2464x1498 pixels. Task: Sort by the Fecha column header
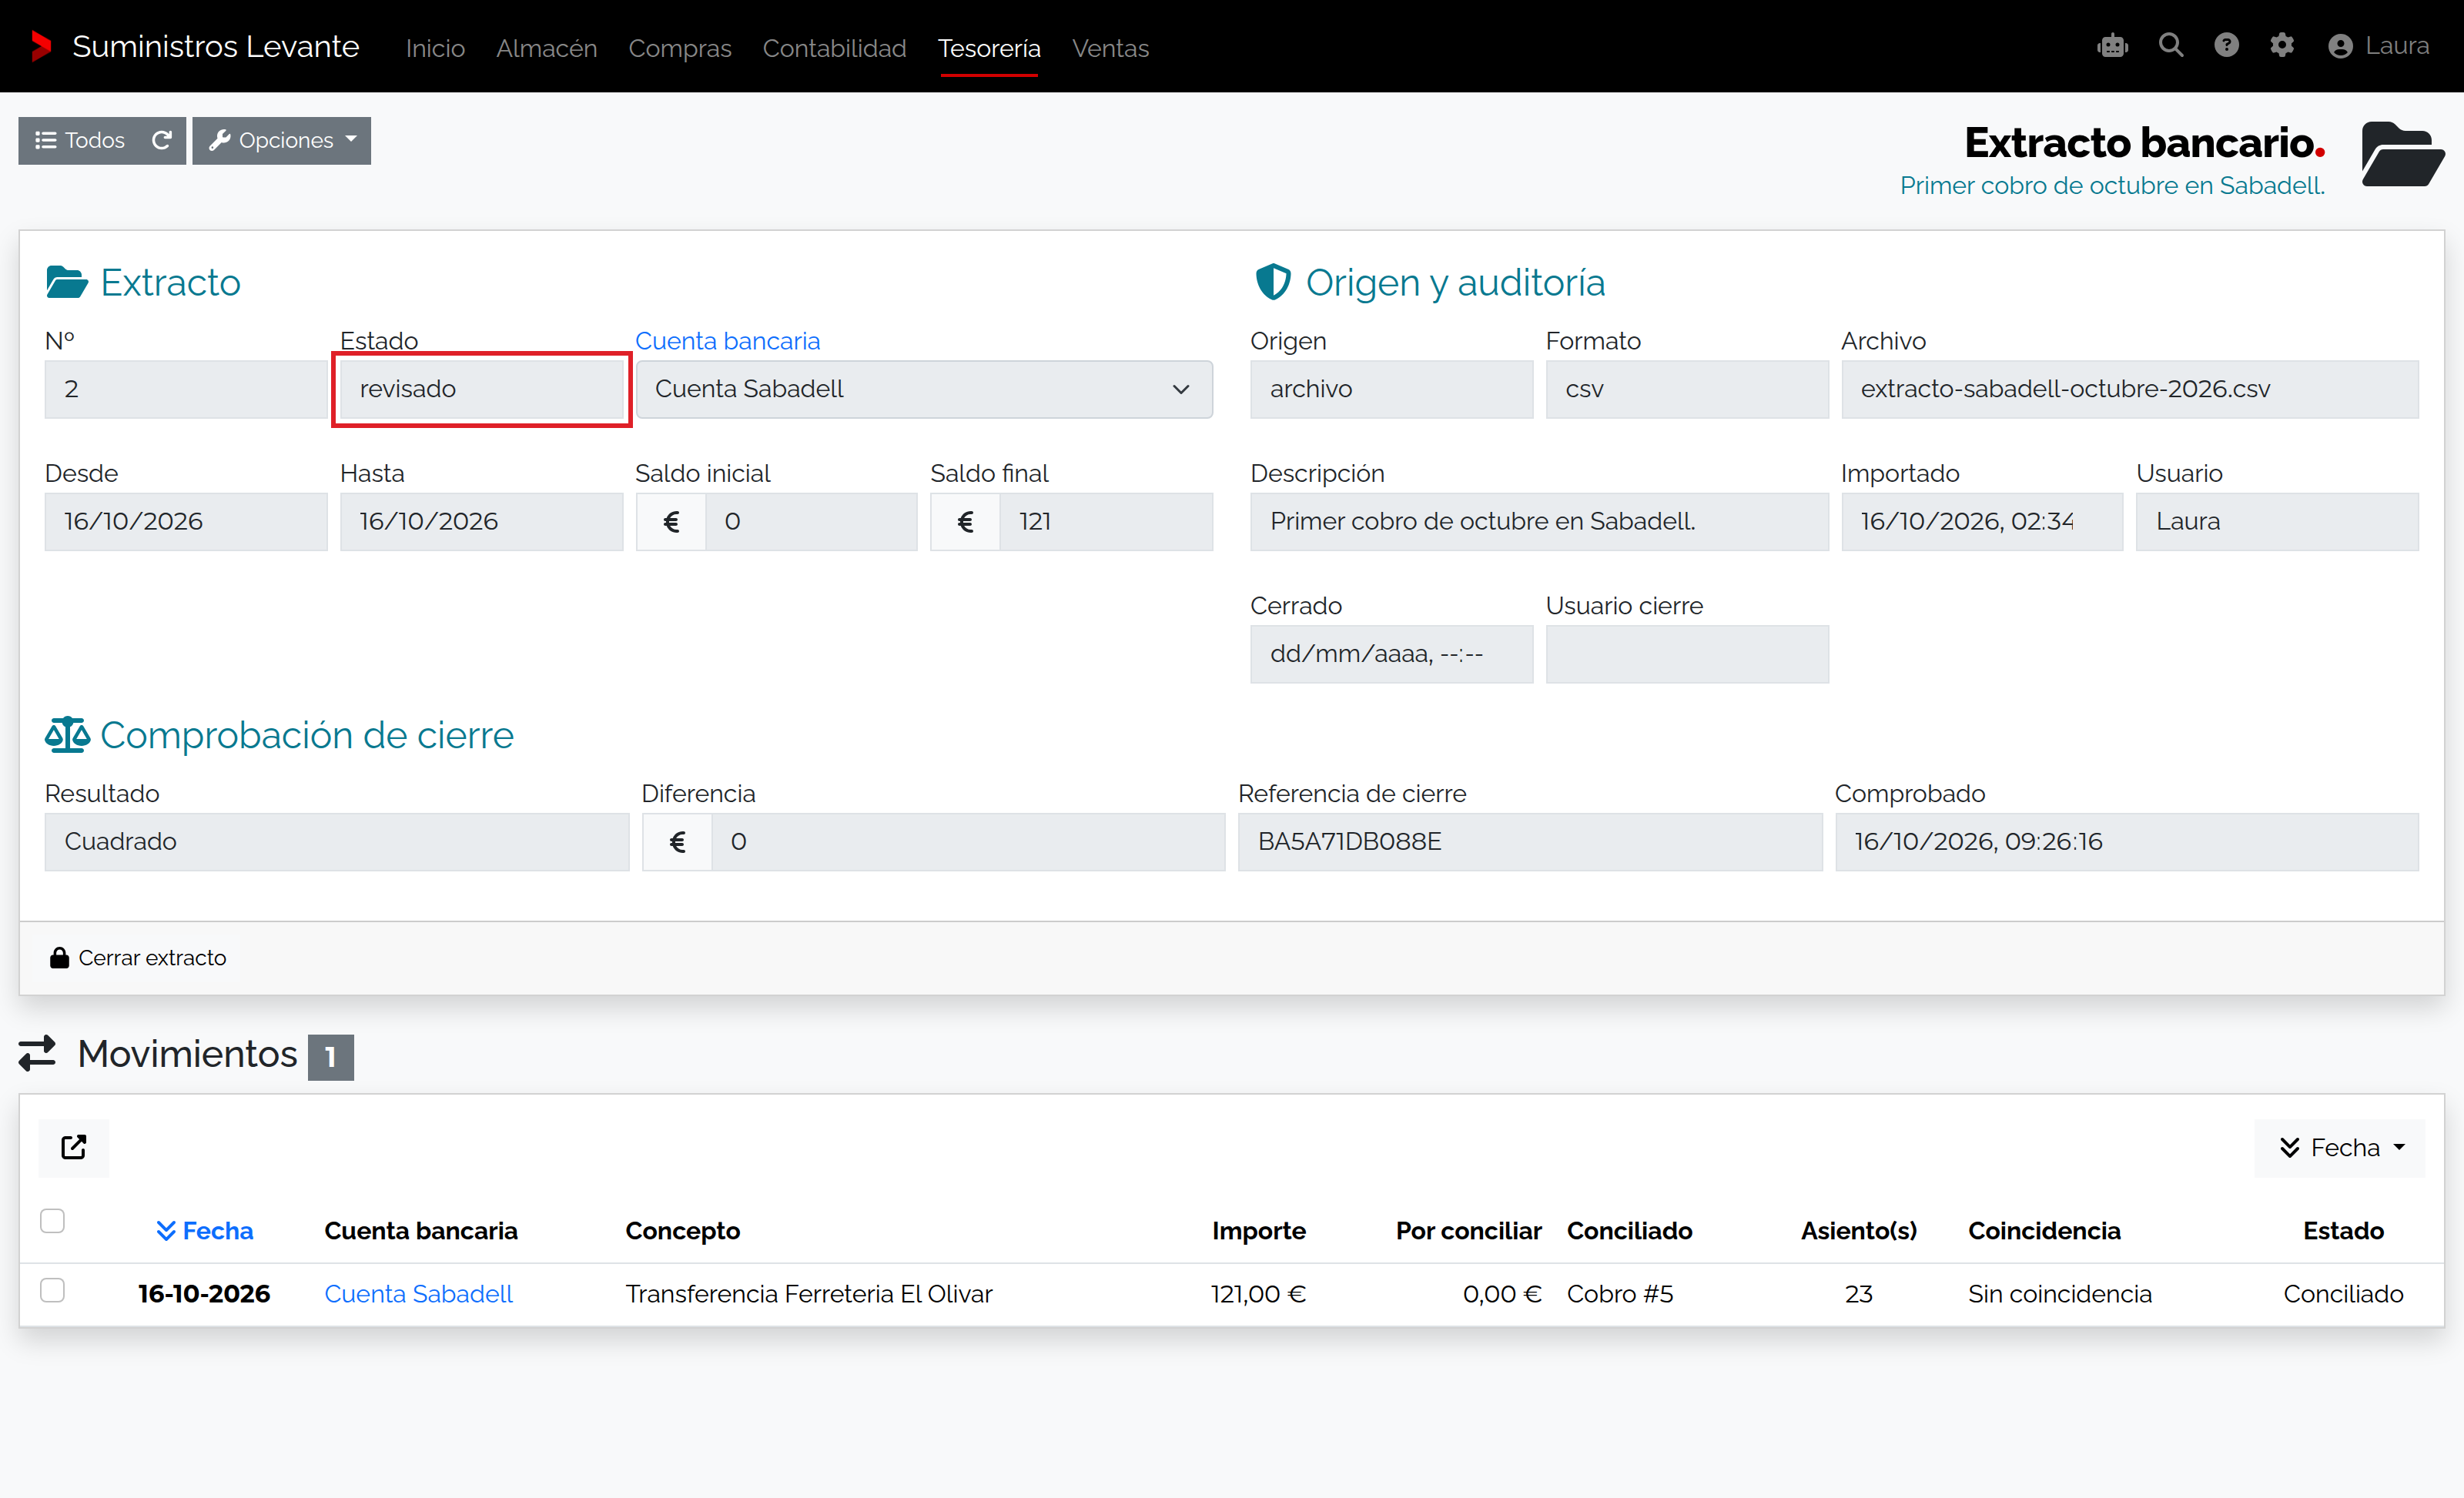tap(205, 1230)
